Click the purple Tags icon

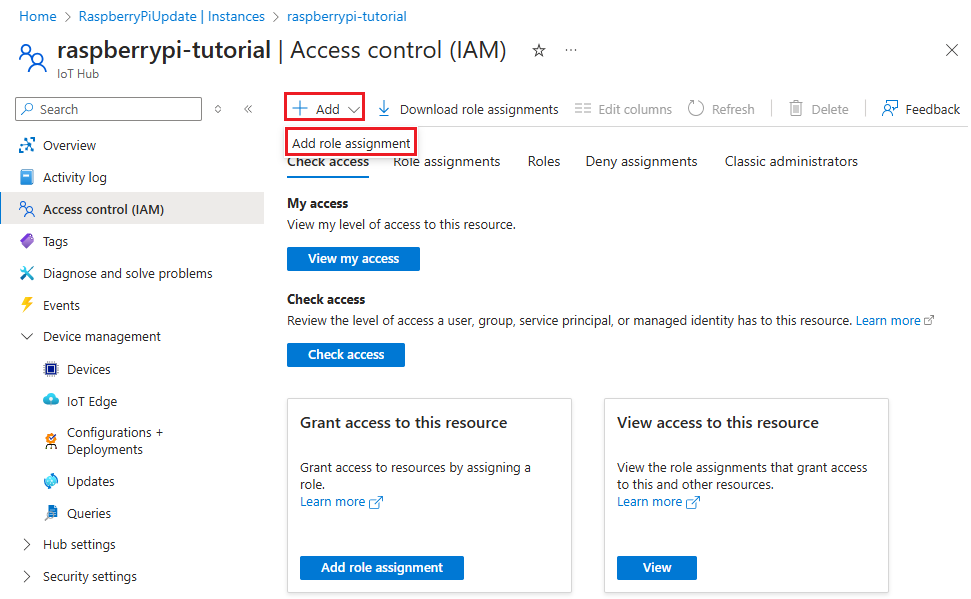pos(27,241)
